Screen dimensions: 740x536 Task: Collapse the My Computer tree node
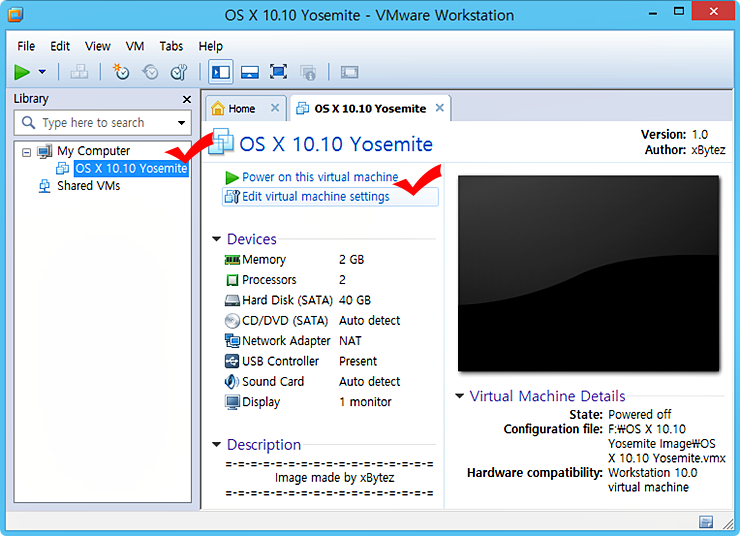click(27, 152)
